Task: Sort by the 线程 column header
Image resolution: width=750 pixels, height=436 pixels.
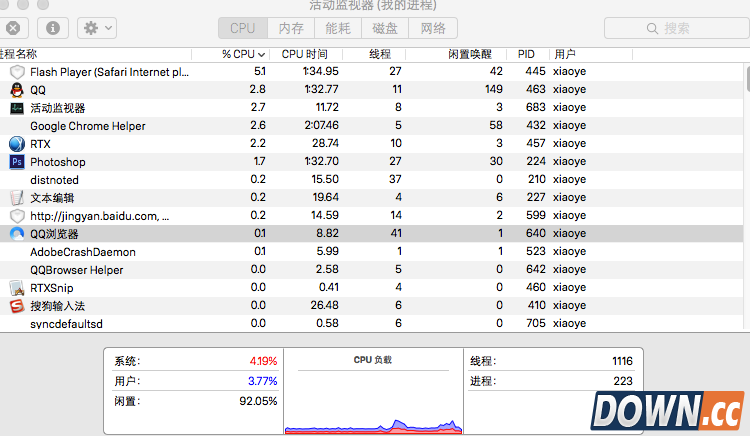Action: [x=380, y=54]
